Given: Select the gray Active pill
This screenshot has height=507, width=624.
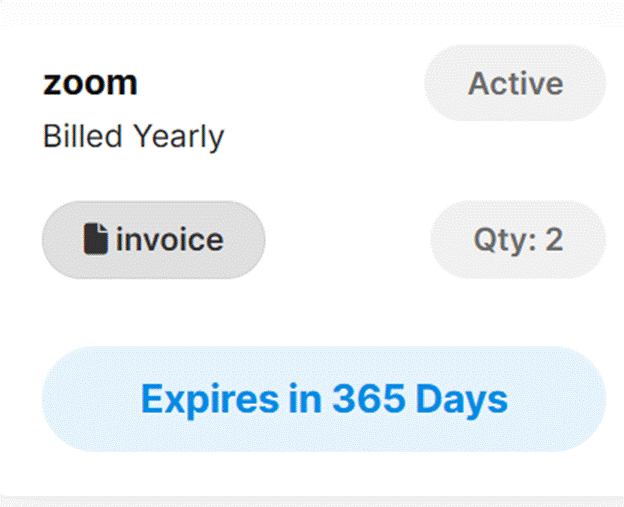Looking at the screenshot, I should click(x=515, y=84).
